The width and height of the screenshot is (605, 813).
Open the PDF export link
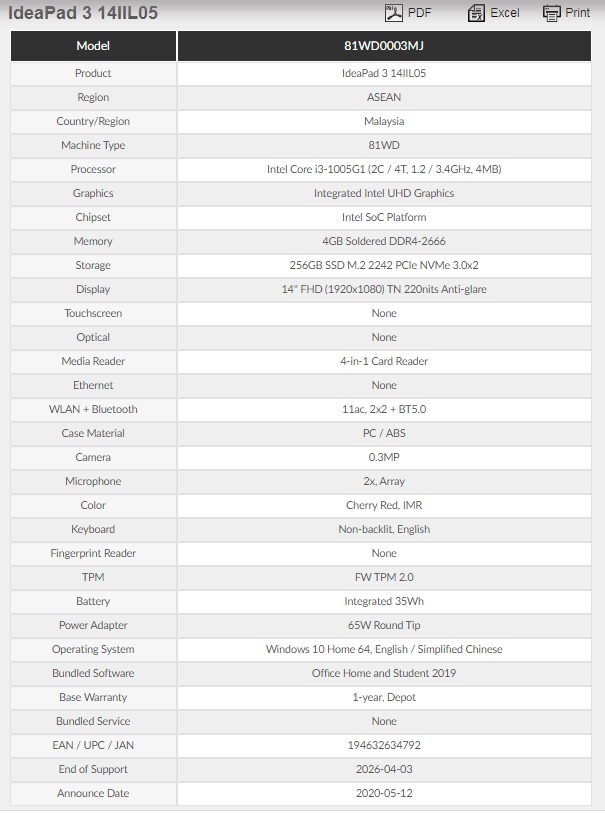420,13
